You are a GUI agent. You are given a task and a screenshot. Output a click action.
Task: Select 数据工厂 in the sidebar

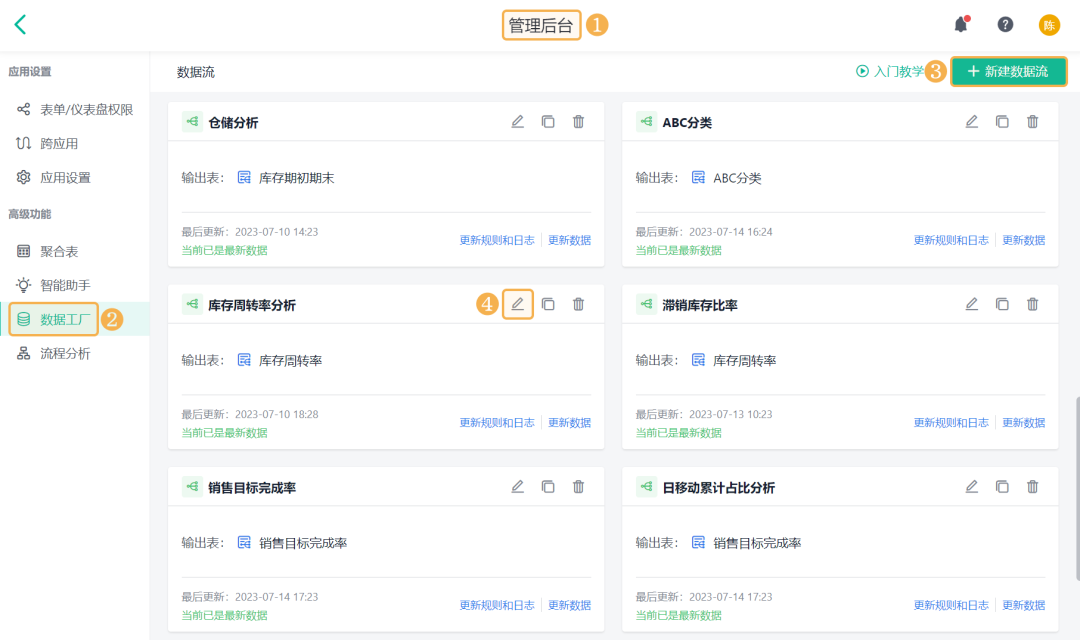(66, 320)
